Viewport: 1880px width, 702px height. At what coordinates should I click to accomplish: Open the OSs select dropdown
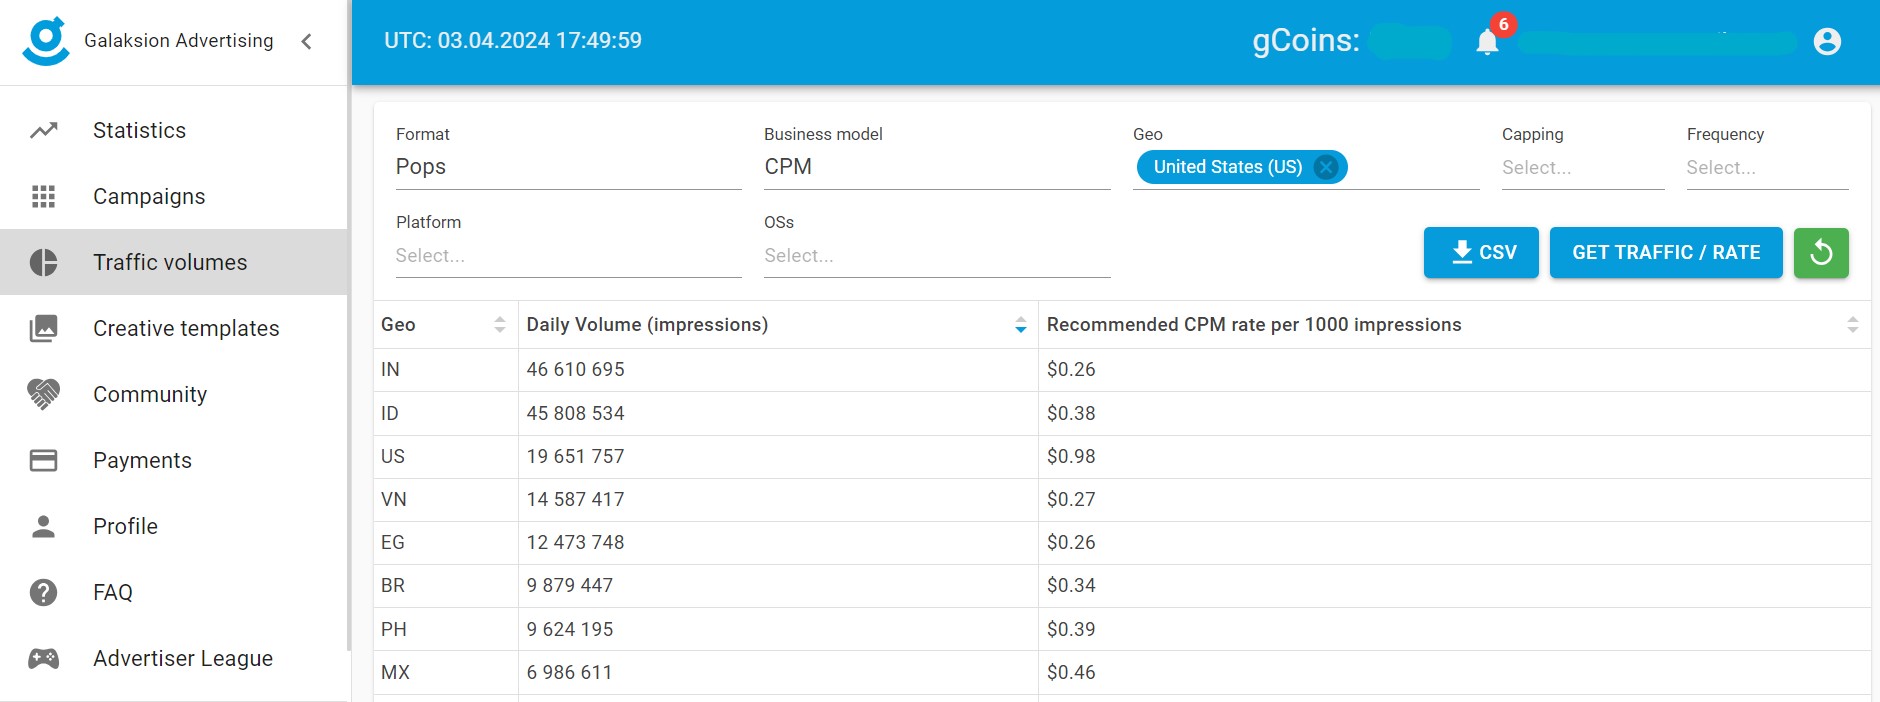click(937, 255)
